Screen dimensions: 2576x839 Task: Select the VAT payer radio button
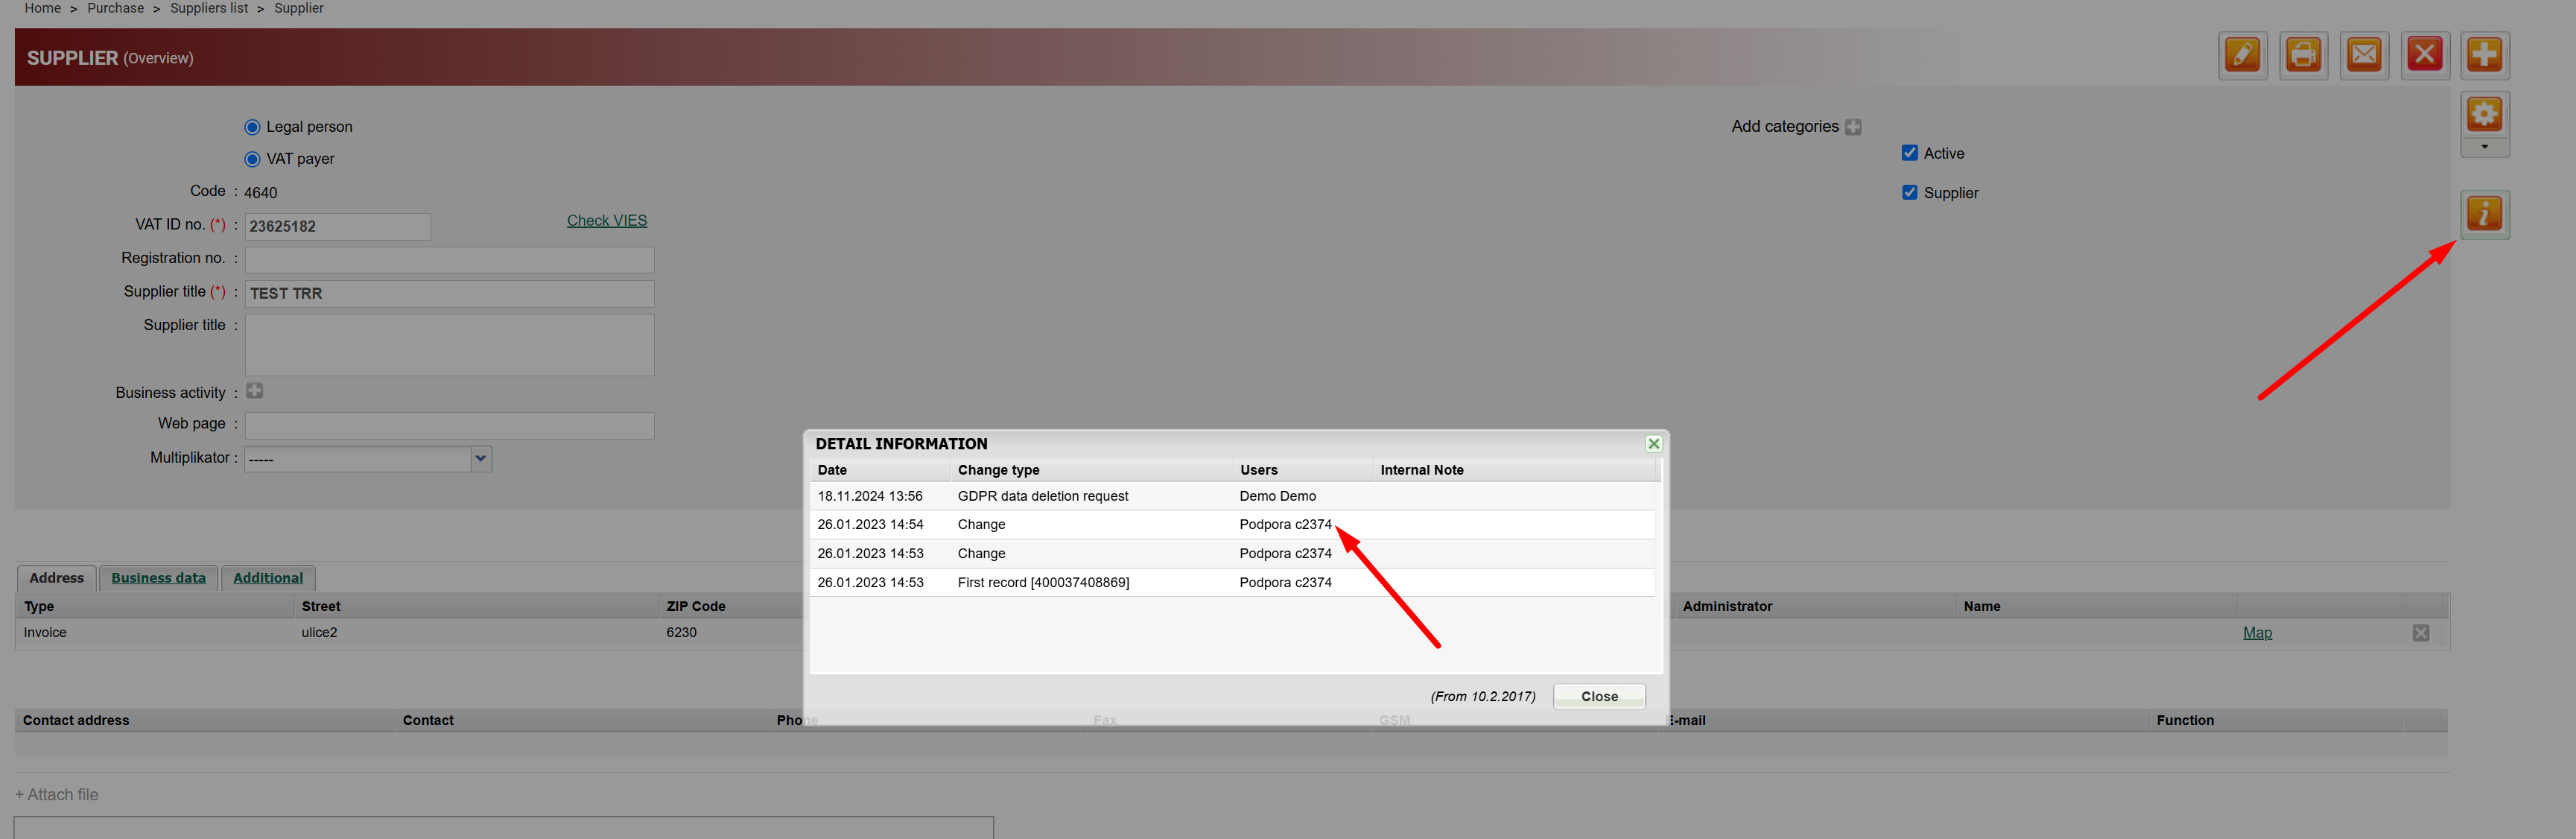252,159
